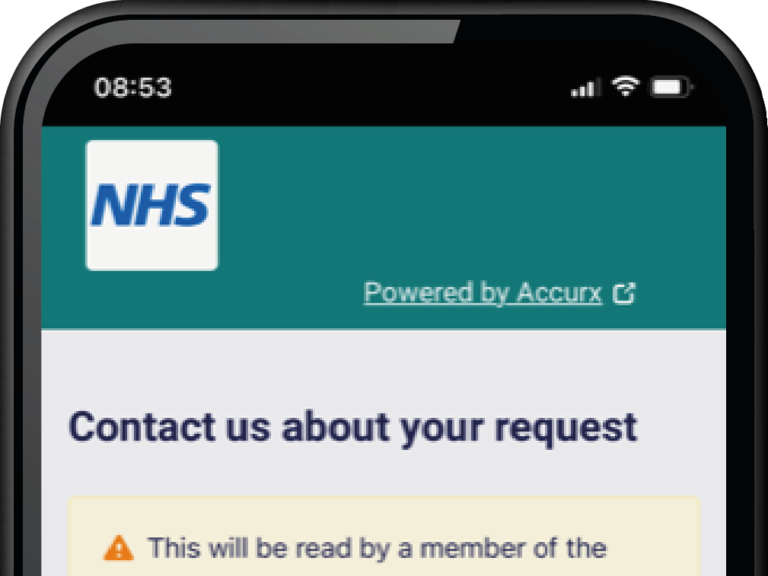Tap the orange warning triangle icon
The height and width of the screenshot is (576, 768).
(119, 548)
